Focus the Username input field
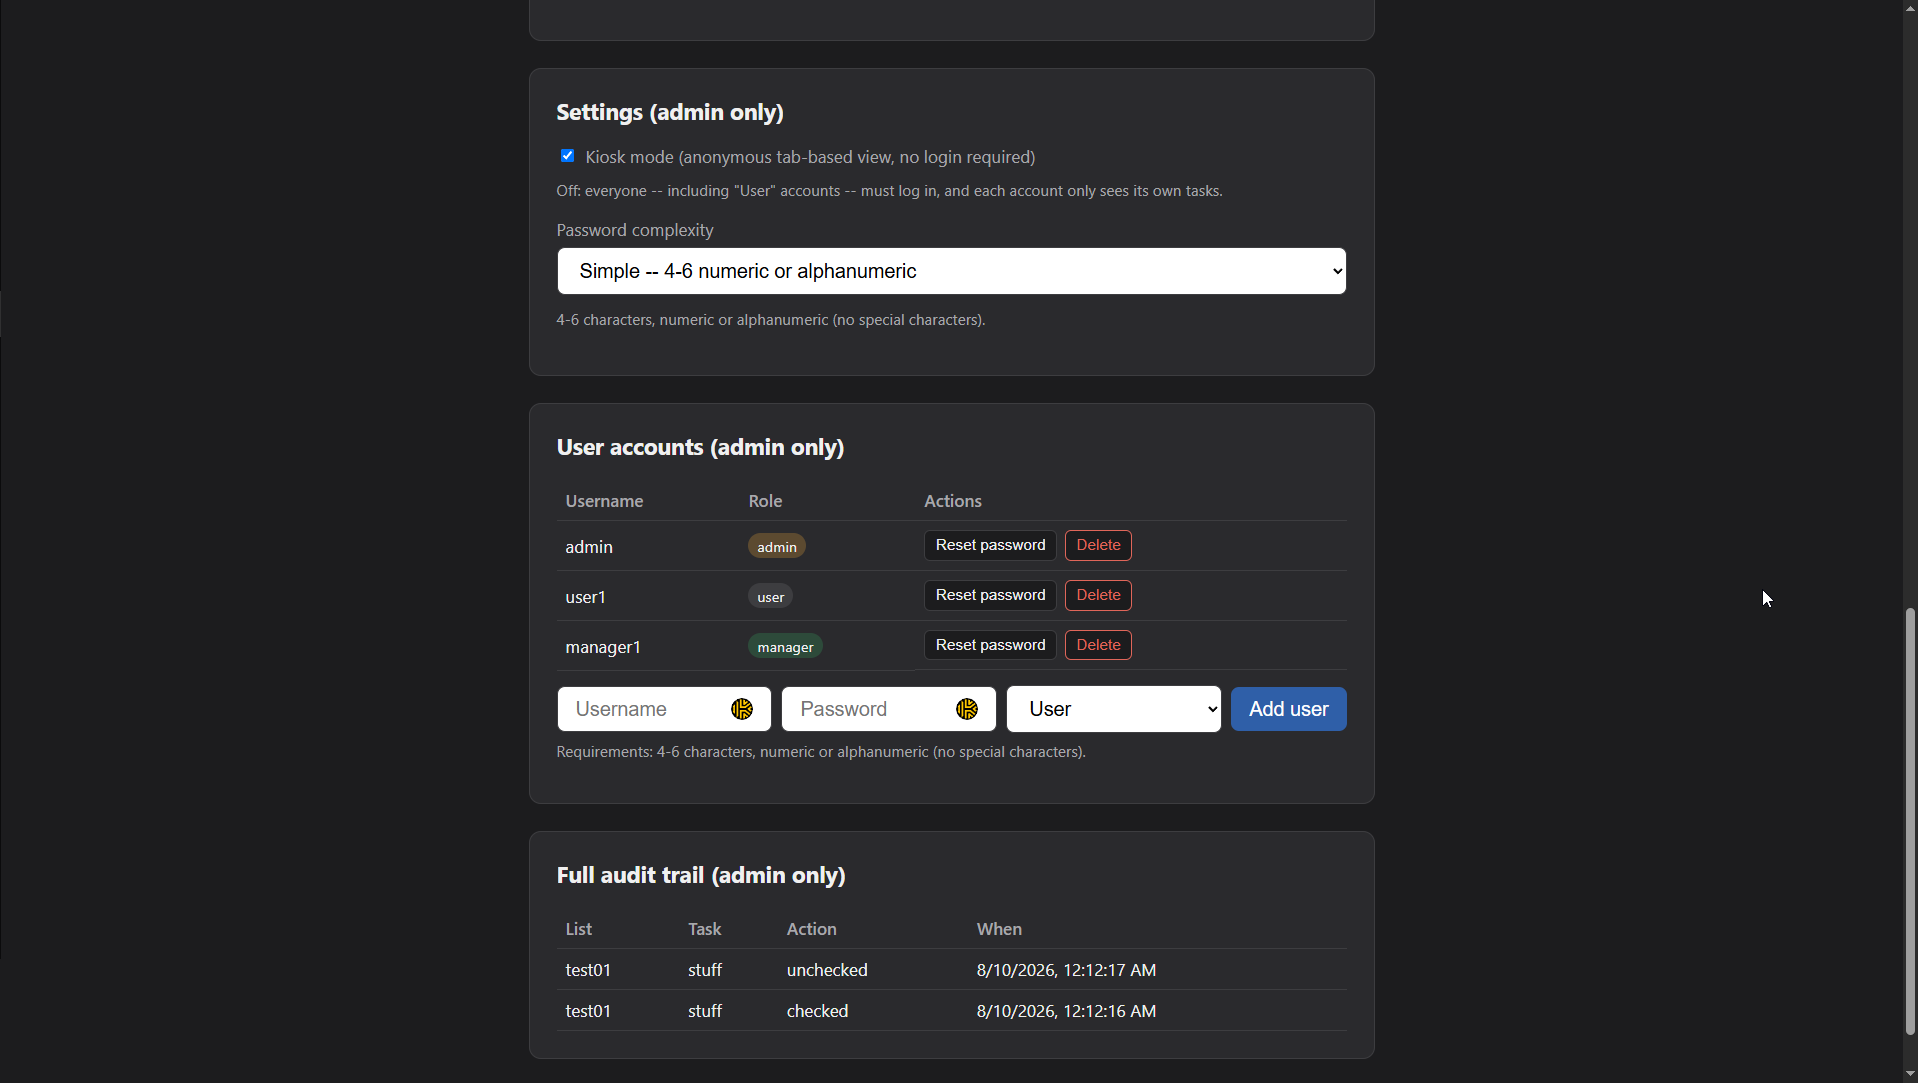The width and height of the screenshot is (1918, 1083). click(x=663, y=709)
